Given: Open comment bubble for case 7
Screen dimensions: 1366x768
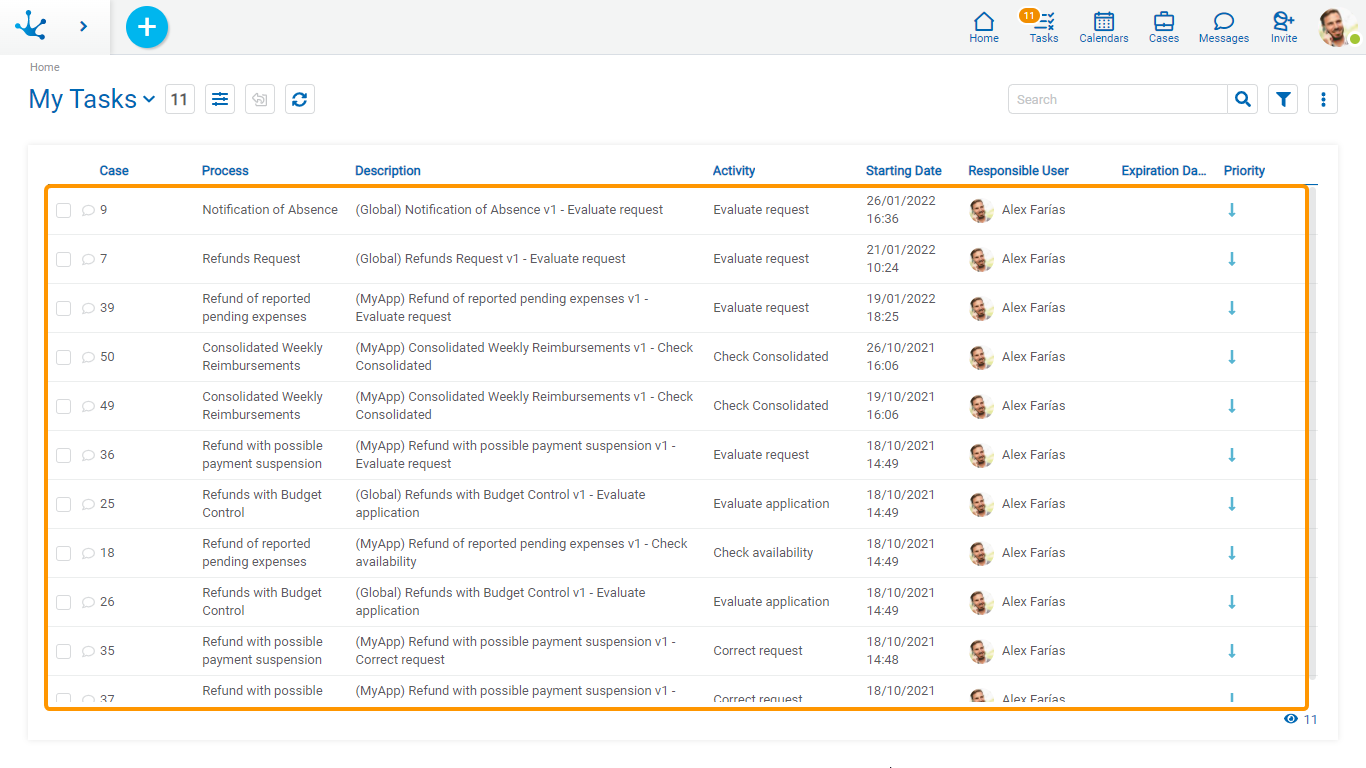Looking at the screenshot, I should coord(88,259).
